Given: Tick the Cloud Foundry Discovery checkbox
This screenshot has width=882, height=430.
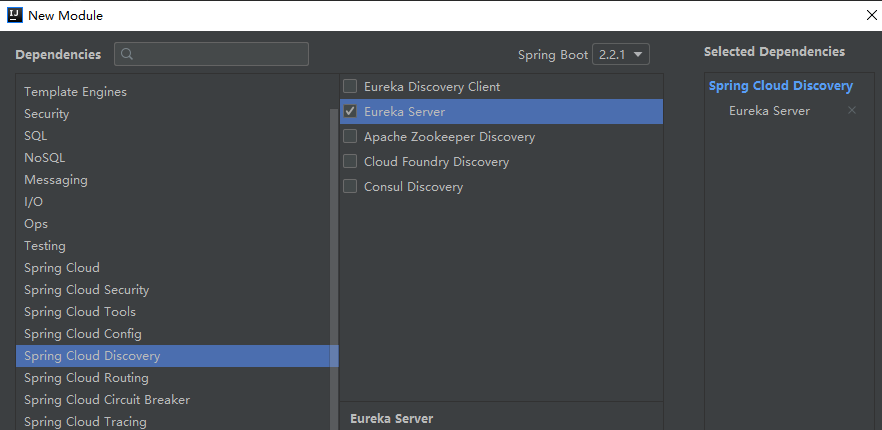Looking at the screenshot, I should (x=350, y=162).
